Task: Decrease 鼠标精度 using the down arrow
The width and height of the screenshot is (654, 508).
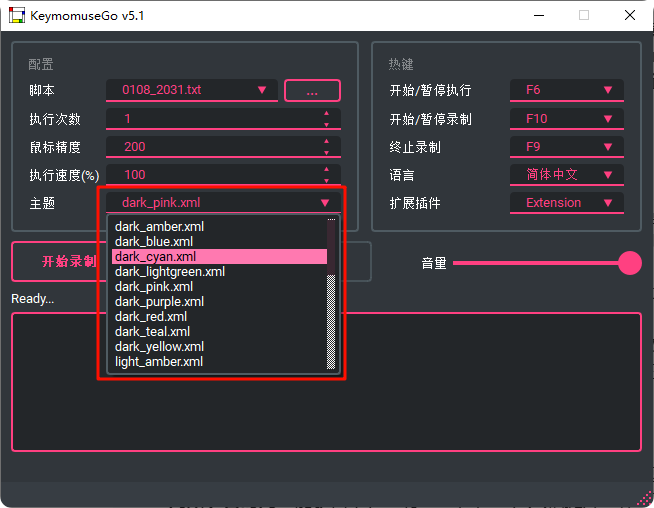Action: 326,152
